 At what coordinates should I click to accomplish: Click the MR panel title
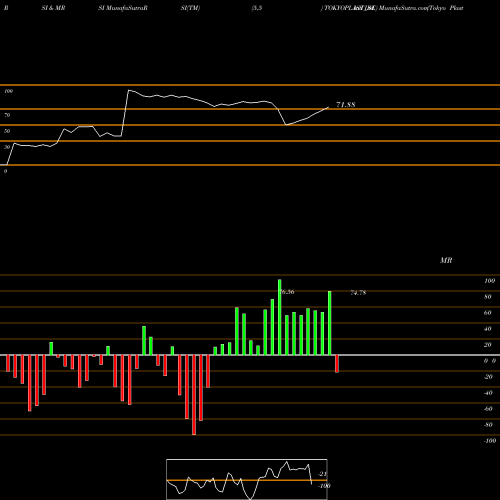(x=446, y=260)
